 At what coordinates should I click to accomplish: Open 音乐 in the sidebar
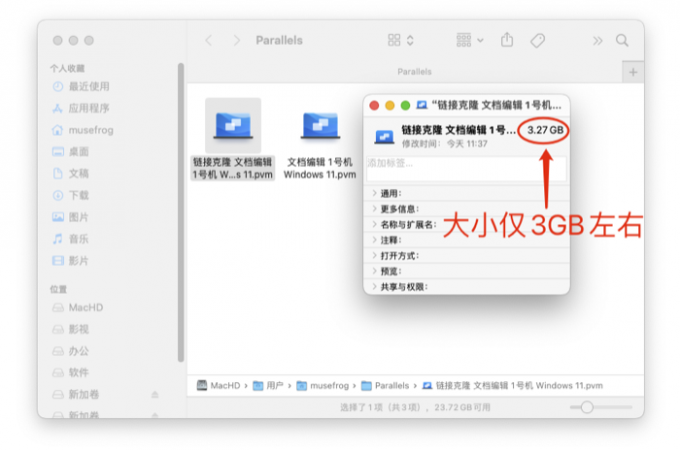[x=71, y=239]
